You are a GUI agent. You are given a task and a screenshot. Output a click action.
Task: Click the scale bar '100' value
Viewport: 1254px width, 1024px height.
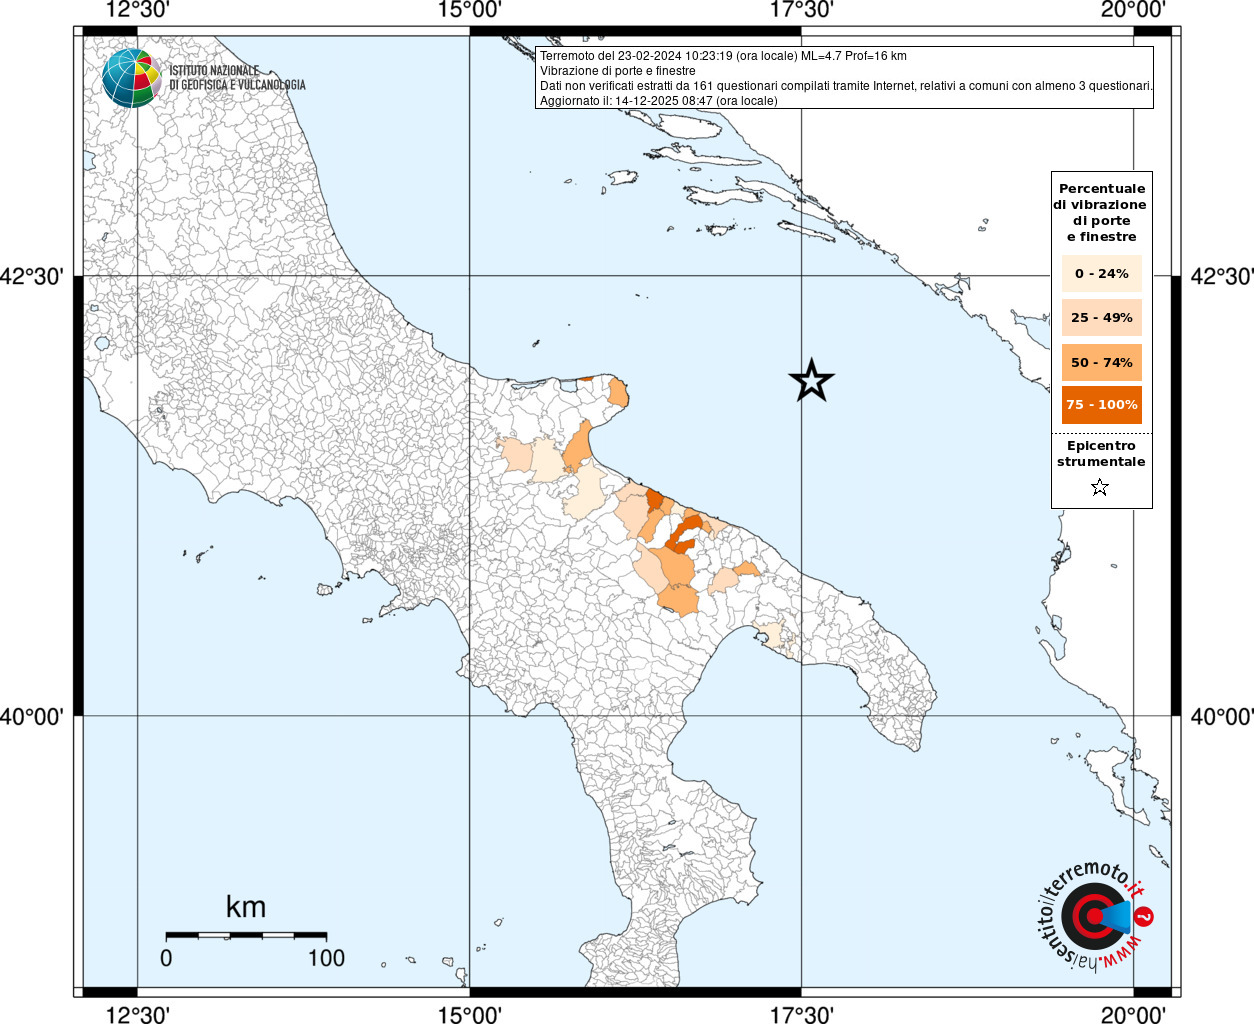click(326, 958)
